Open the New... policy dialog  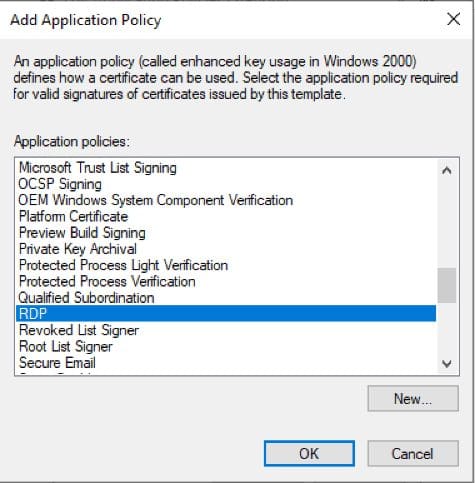413,399
